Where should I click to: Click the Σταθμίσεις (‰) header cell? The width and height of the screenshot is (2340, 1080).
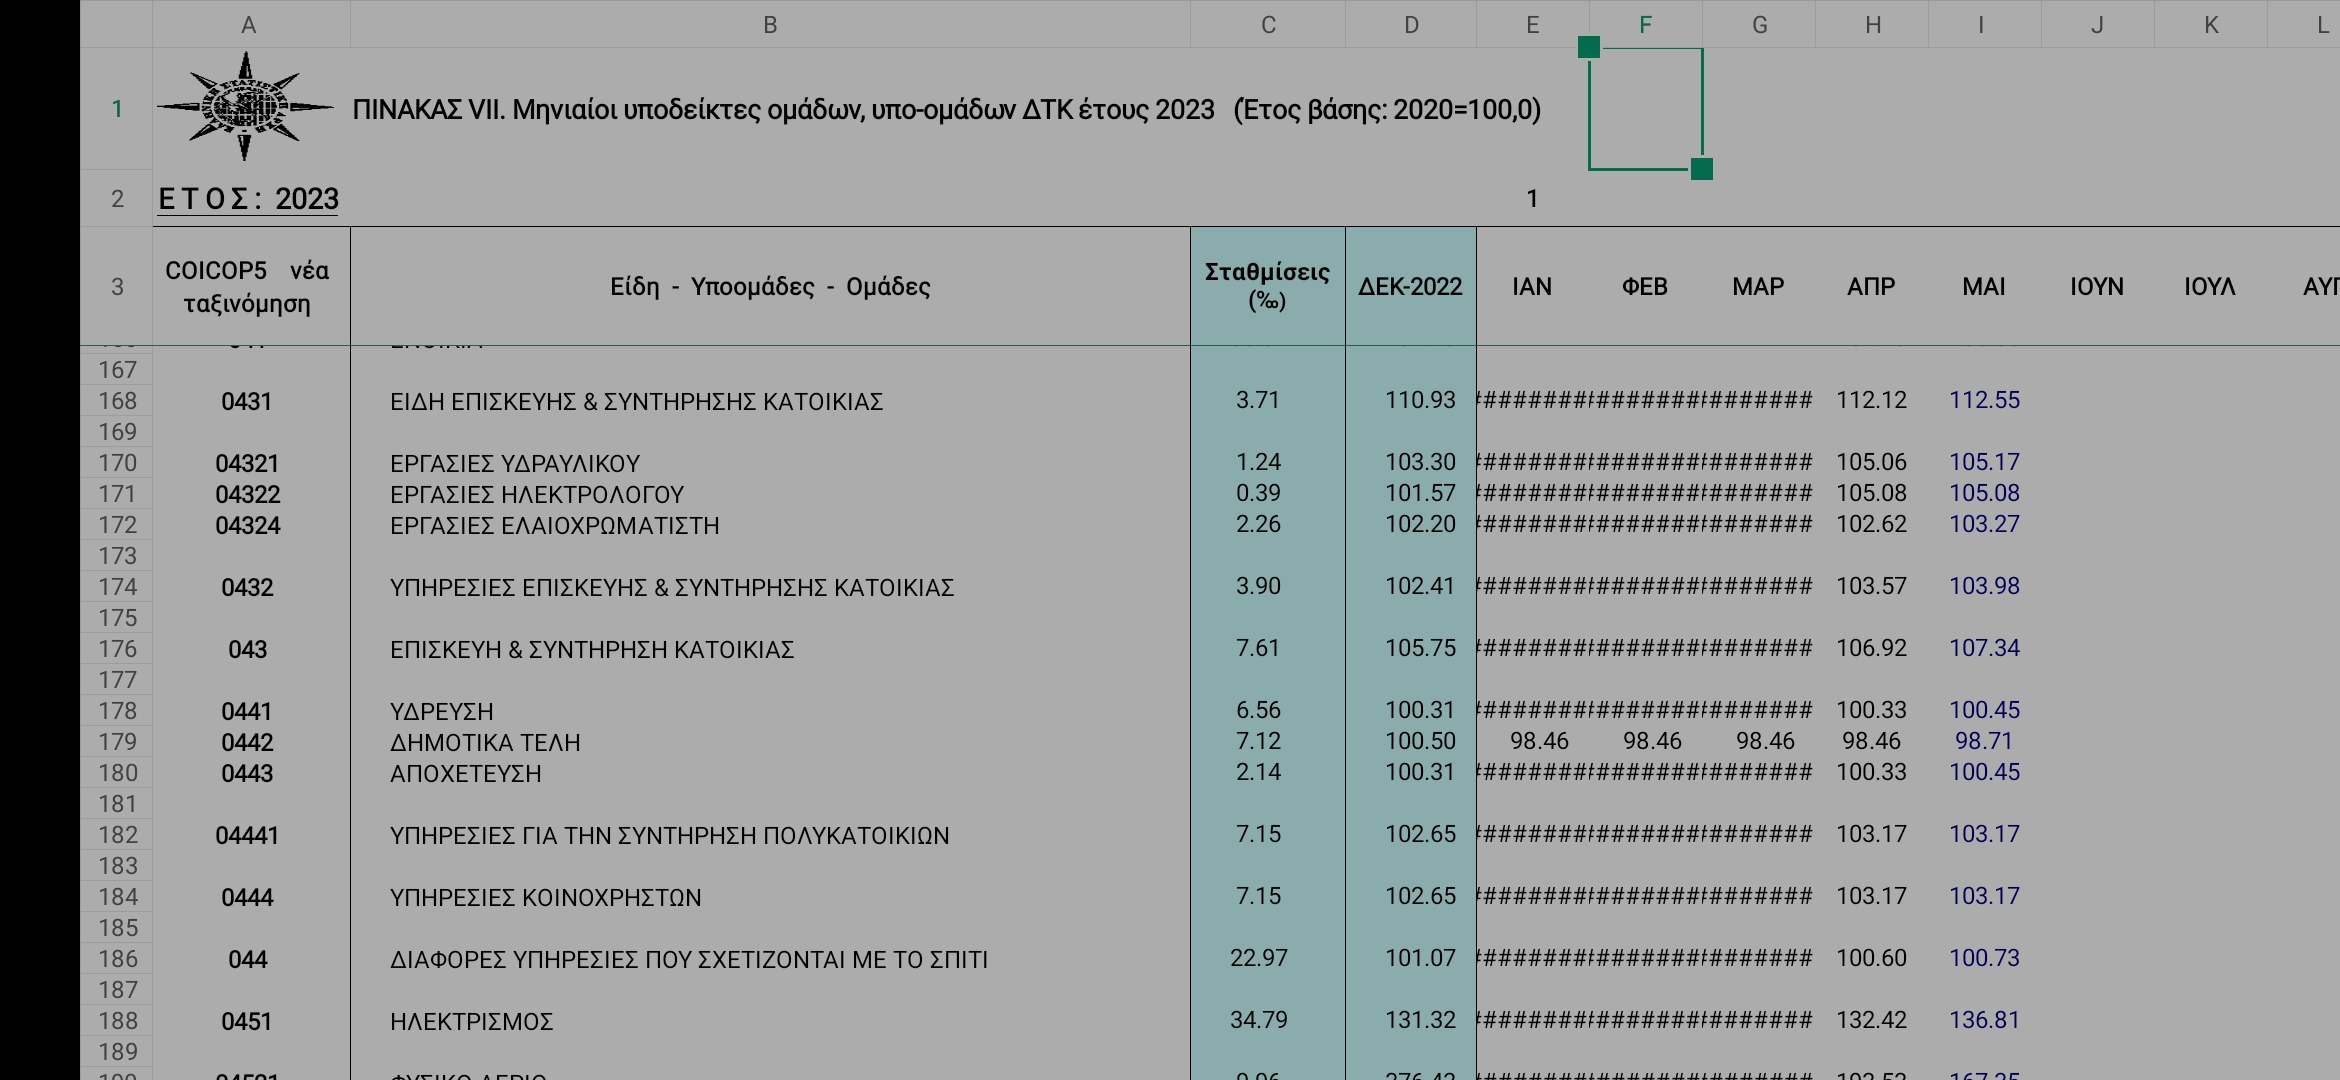point(1267,286)
